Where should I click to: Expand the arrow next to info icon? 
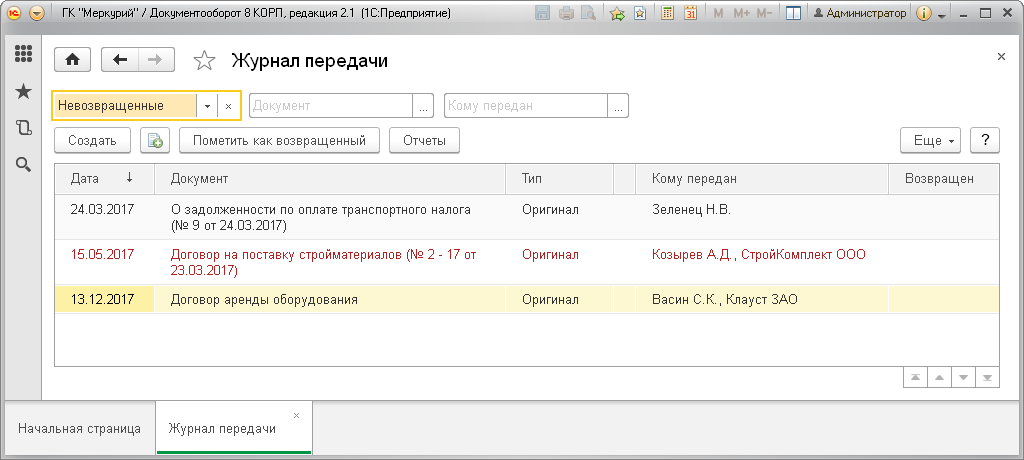(942, 15)
